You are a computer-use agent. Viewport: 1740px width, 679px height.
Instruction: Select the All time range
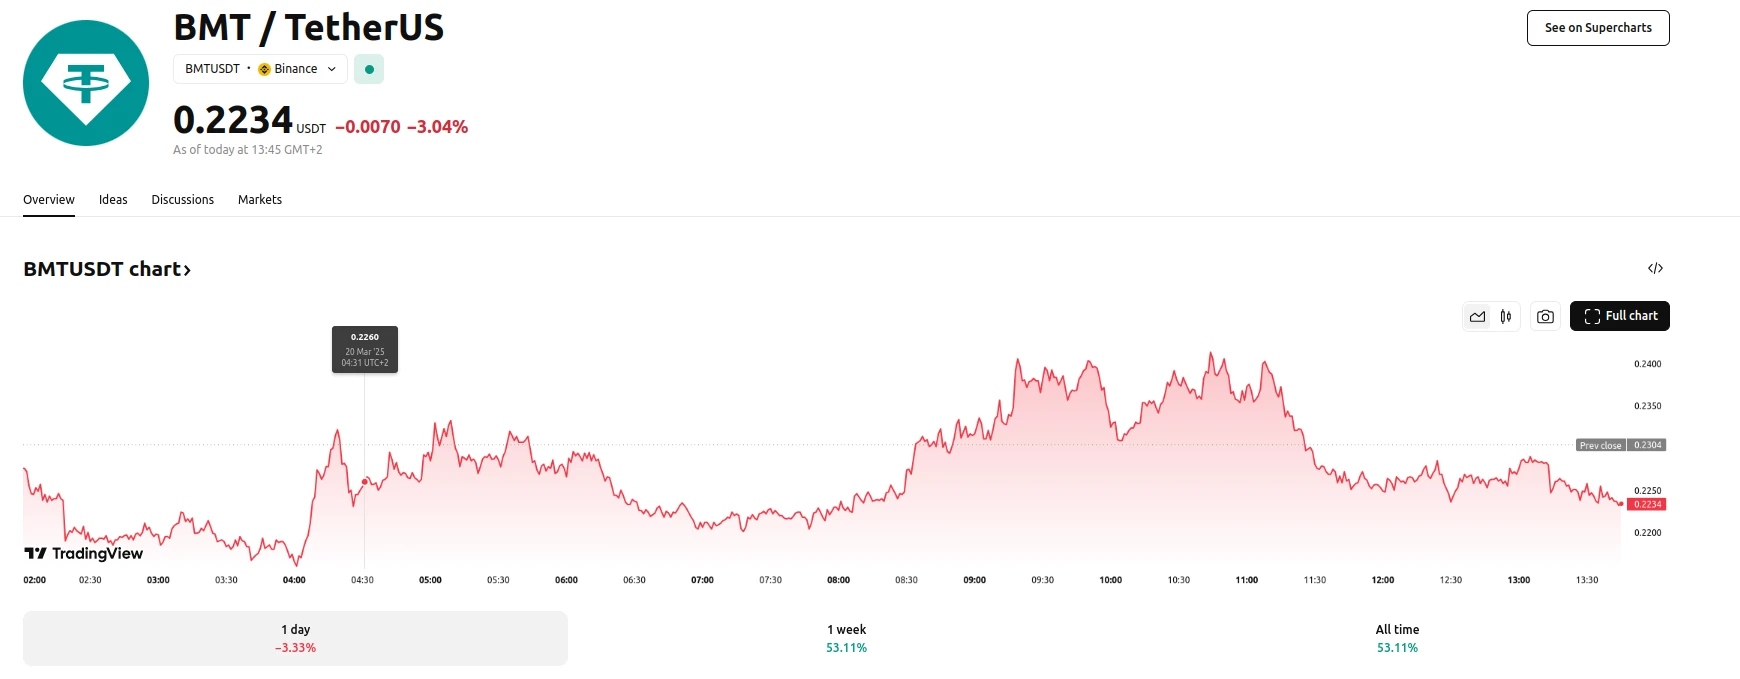point(1397,638)
